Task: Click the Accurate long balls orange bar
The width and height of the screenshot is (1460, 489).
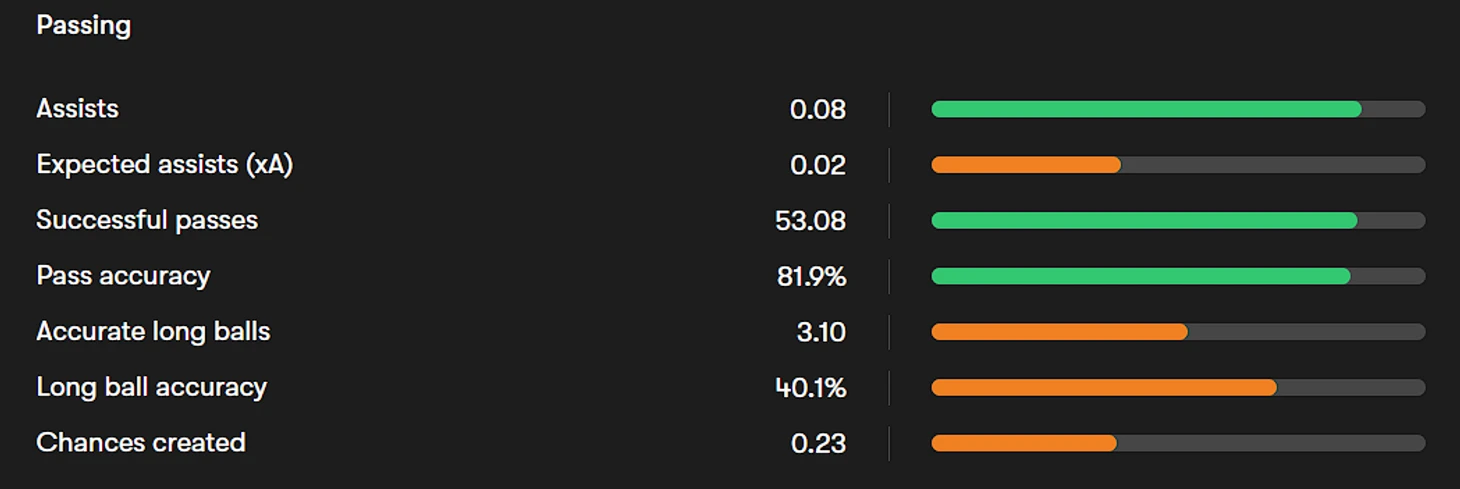Action: (x=1059, y=331)
